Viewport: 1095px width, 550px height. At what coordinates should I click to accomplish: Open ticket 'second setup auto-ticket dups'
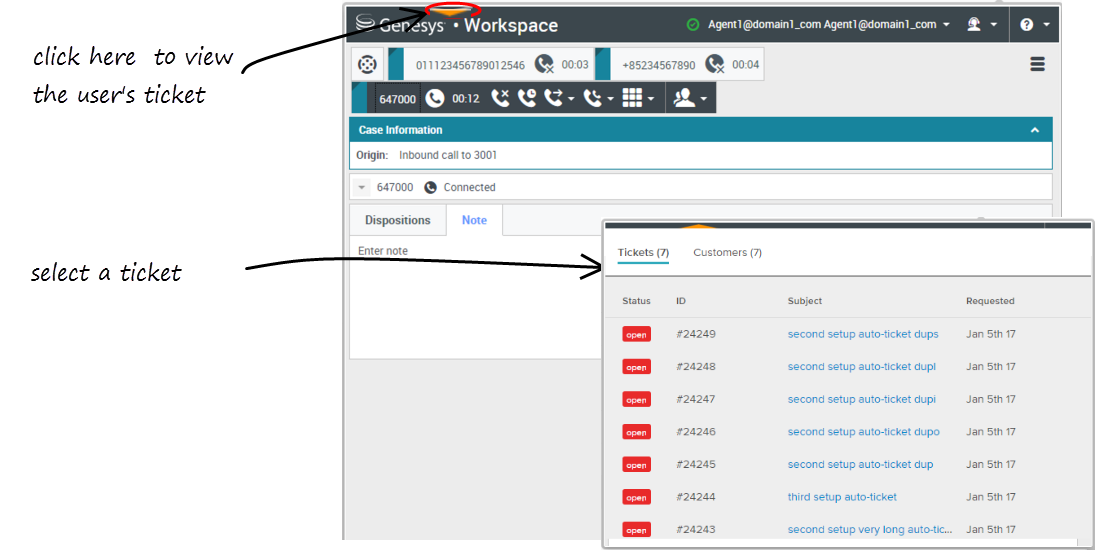tap(862, 334)
